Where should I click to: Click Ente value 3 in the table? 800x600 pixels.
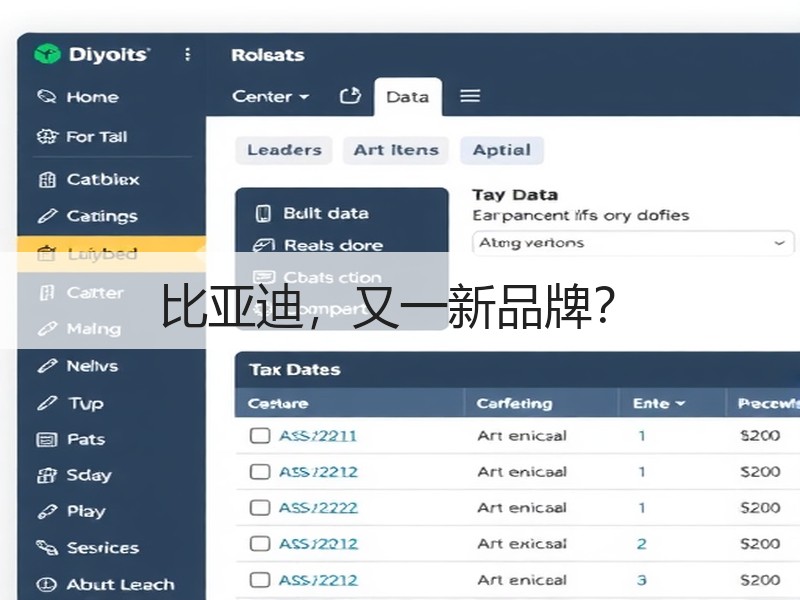coord(641,580)
